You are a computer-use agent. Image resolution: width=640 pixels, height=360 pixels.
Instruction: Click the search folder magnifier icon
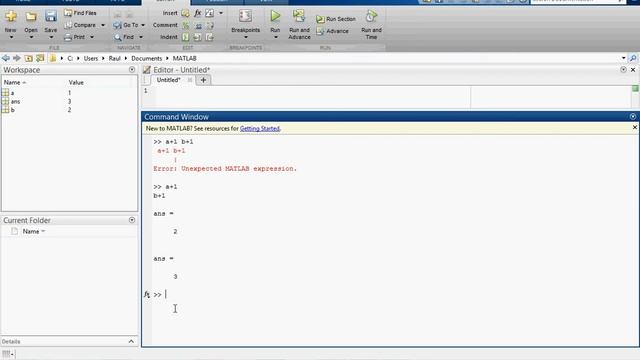click(x=633, y=58)
